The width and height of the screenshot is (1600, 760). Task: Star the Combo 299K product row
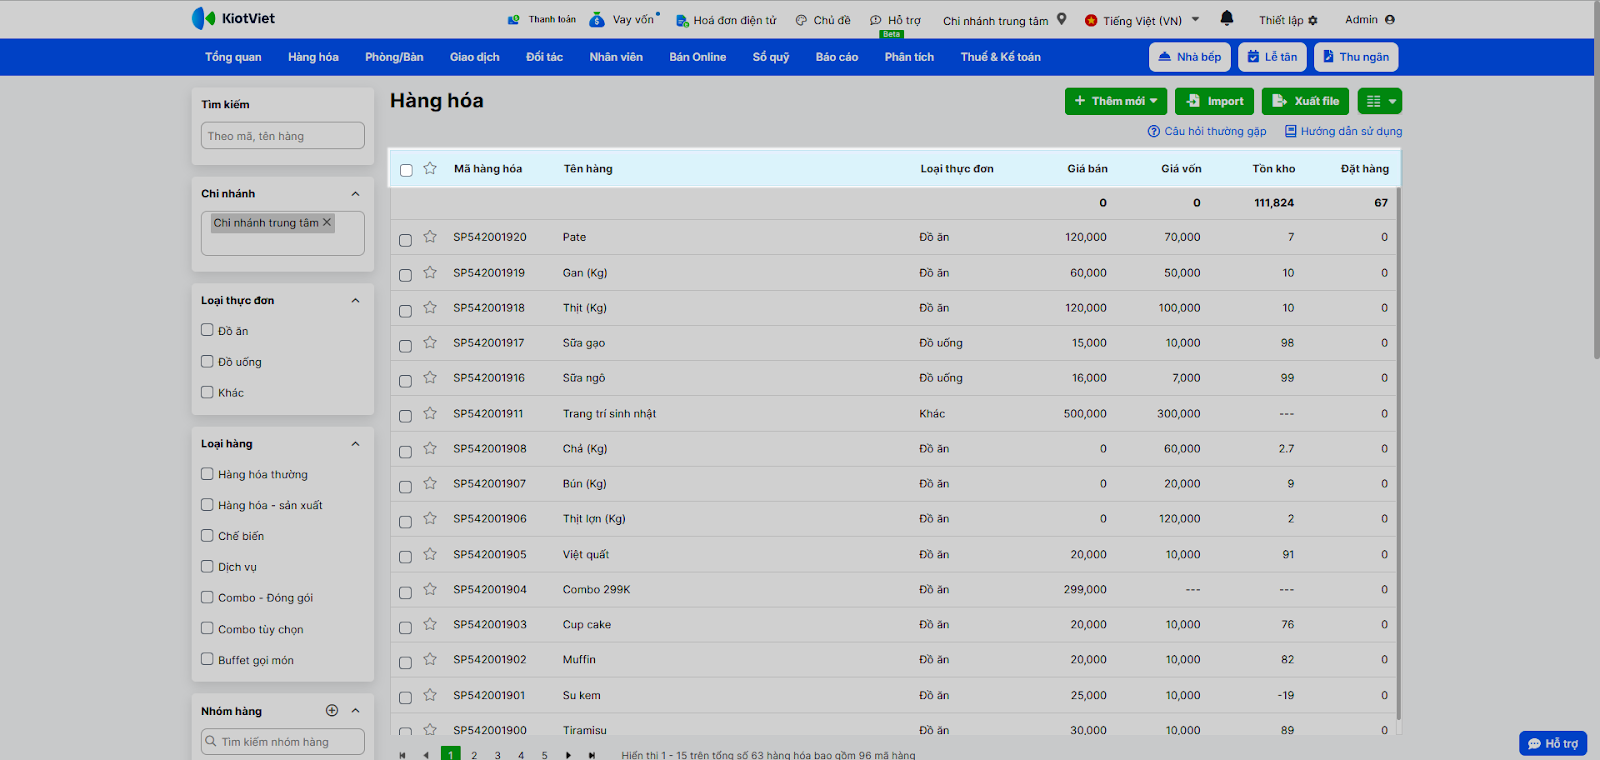point(430,589)
